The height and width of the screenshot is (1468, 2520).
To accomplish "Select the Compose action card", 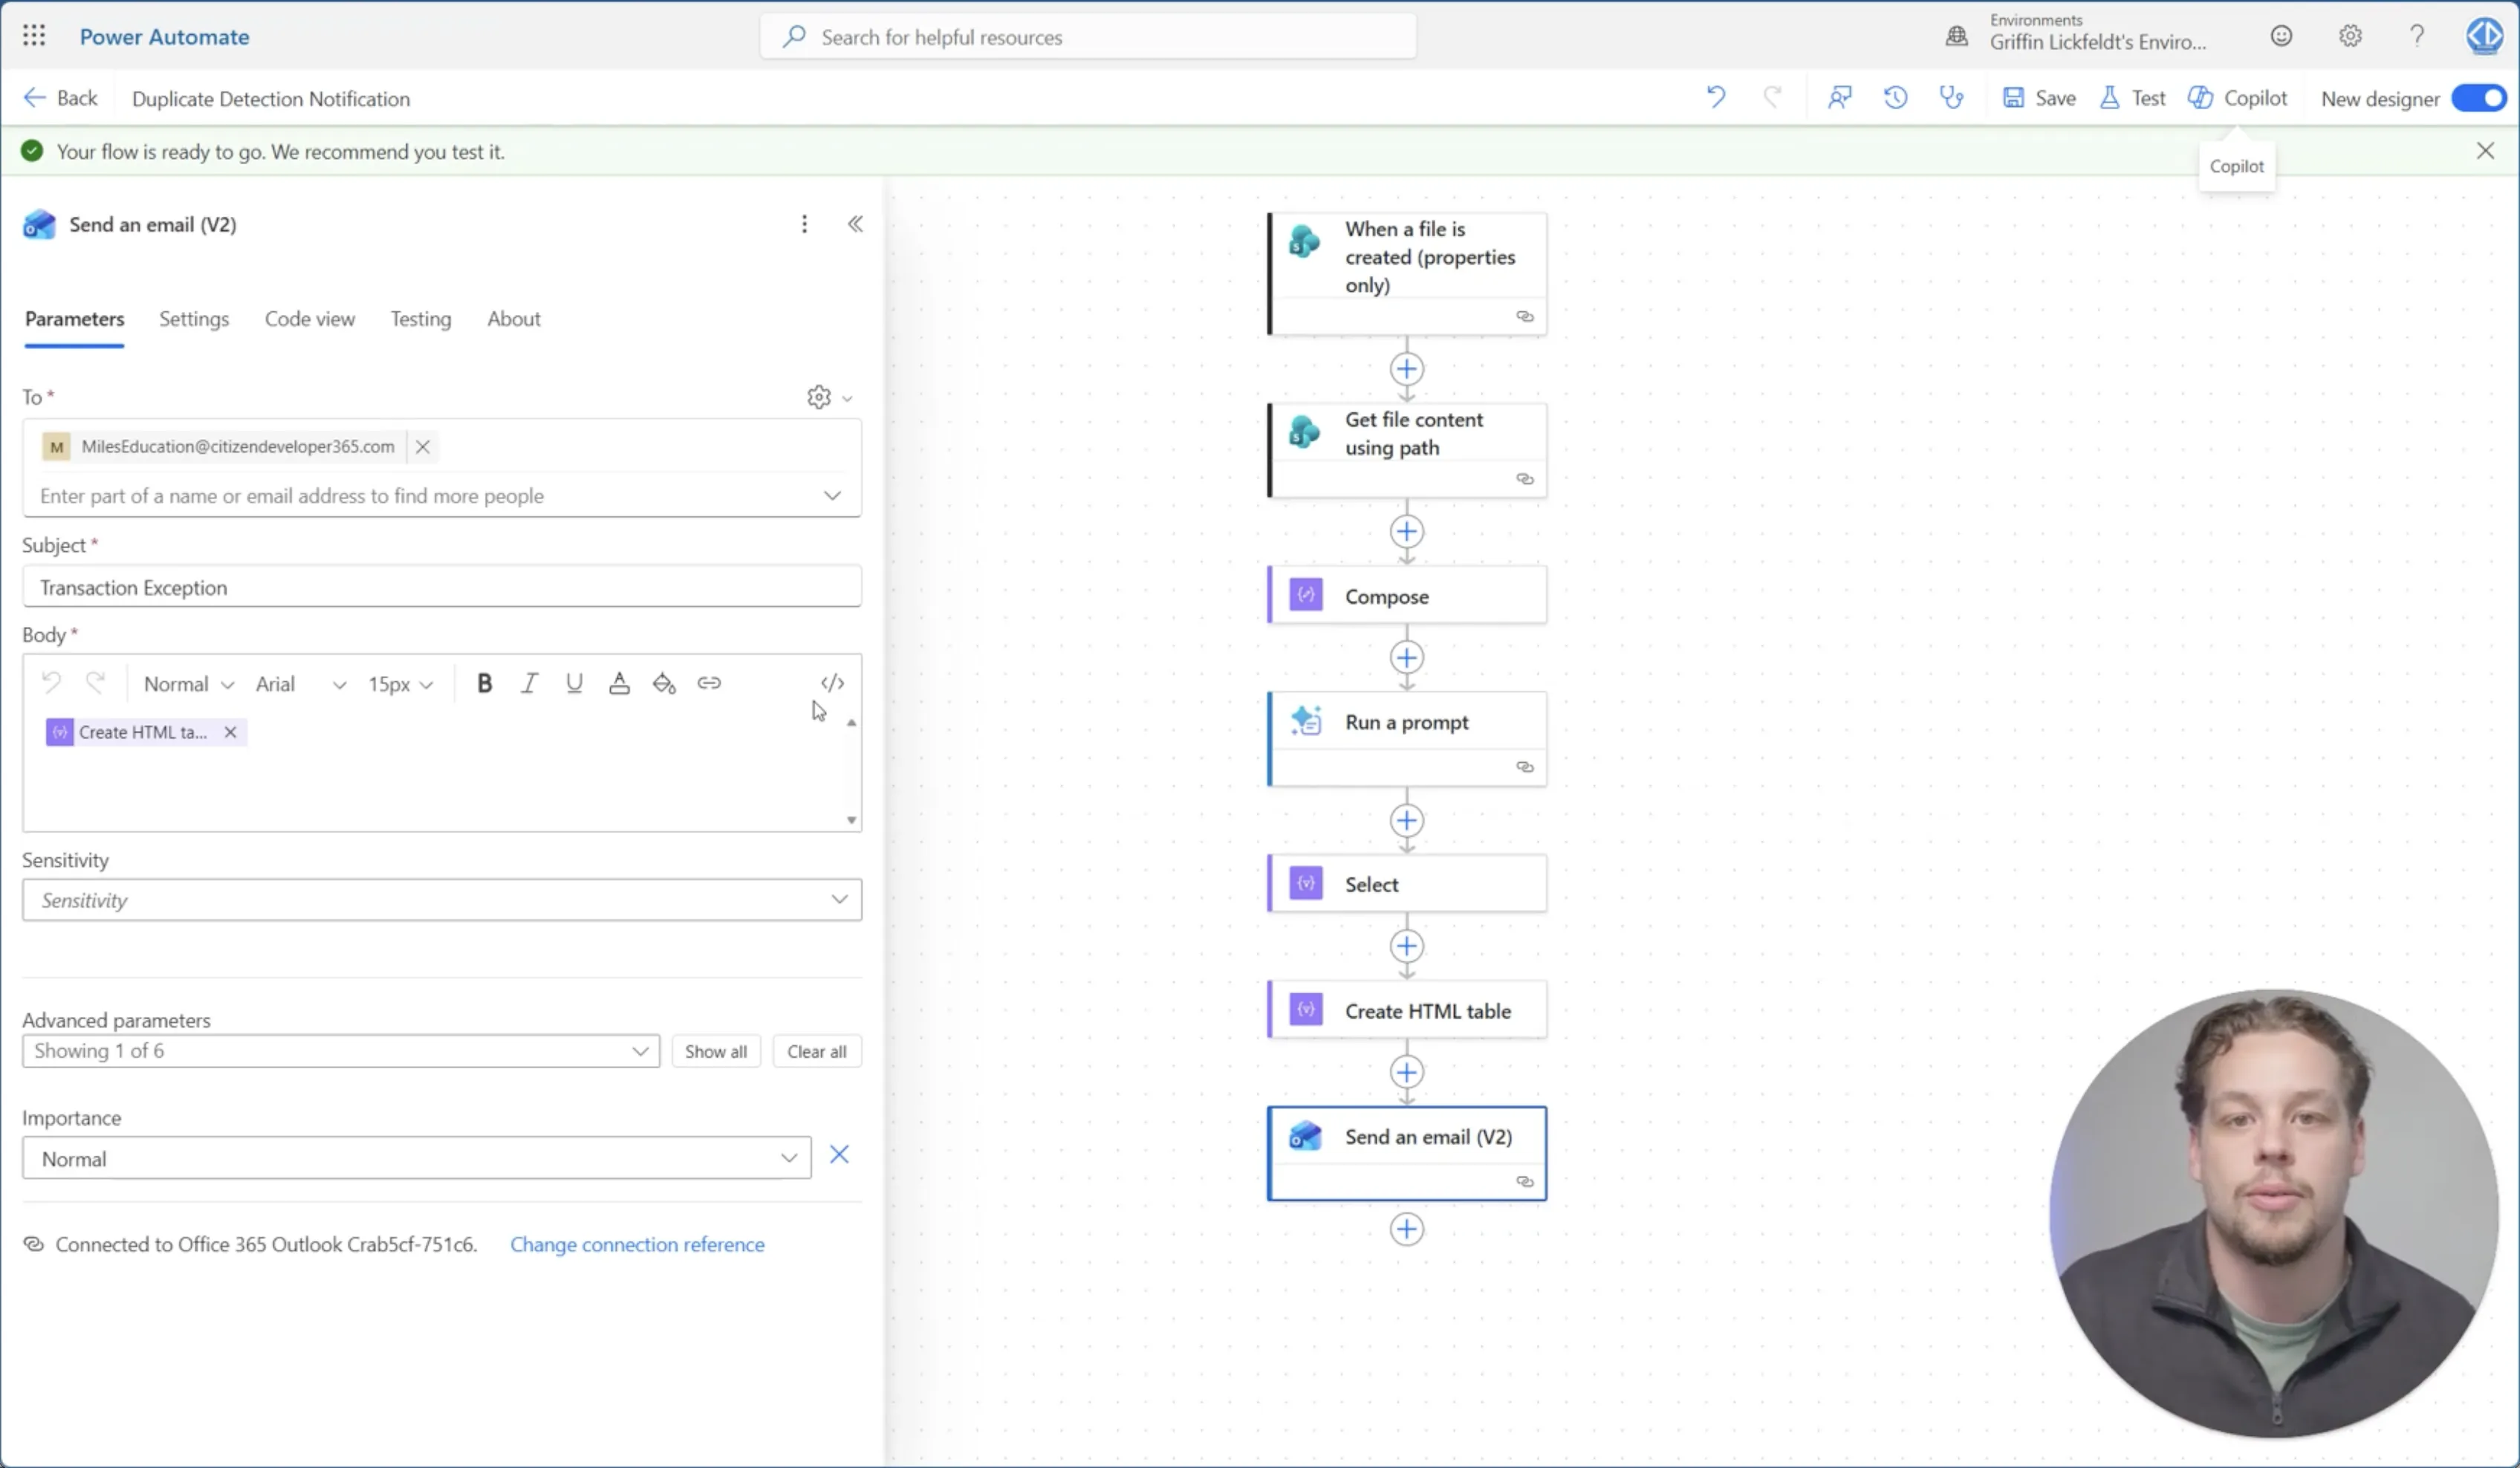I will point(1407,596).
